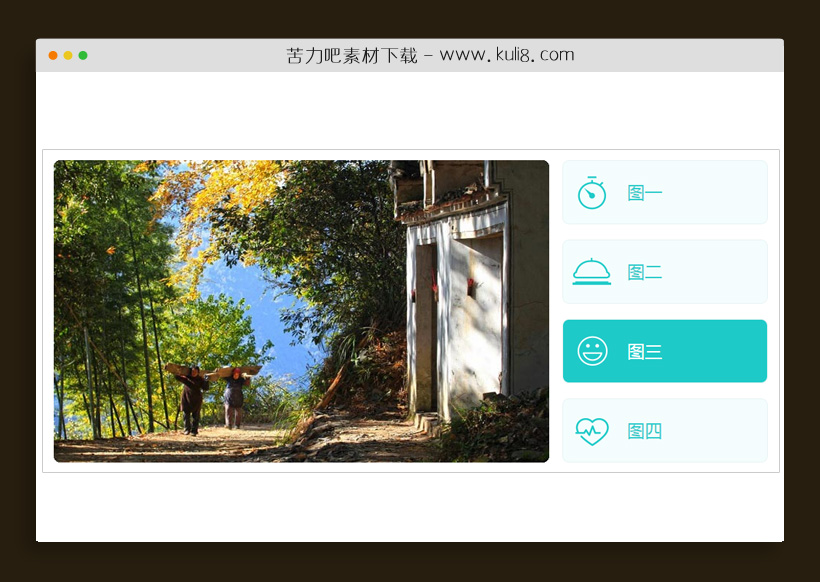
Task: Minimize window with the yellow dot
Action: (68, 56)
